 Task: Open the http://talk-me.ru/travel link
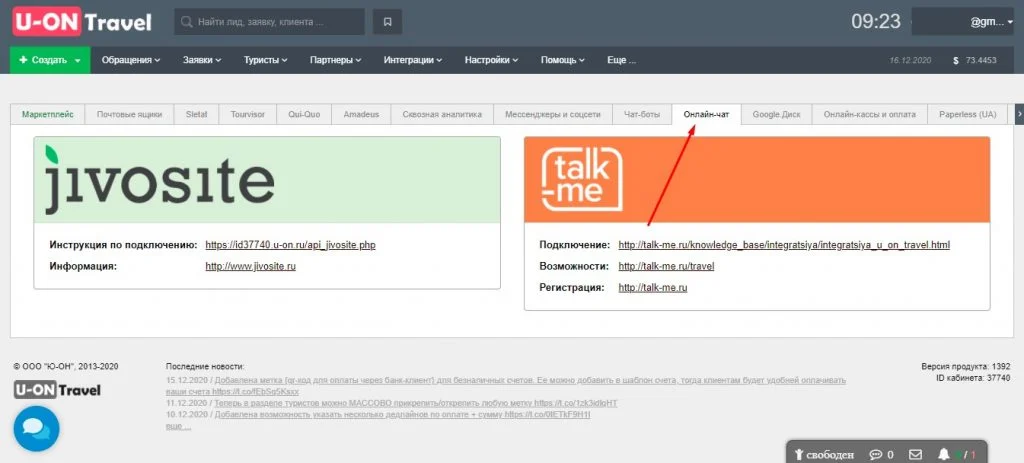[666, 266]
